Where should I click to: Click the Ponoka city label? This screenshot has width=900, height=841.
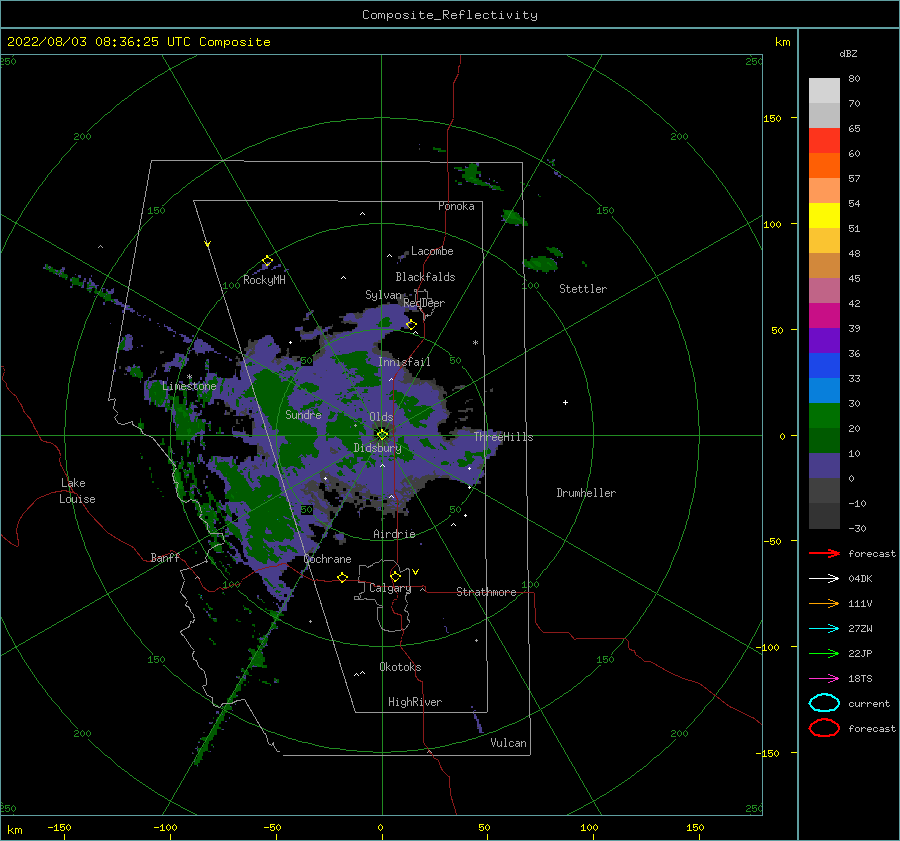(x=456, y=206)
